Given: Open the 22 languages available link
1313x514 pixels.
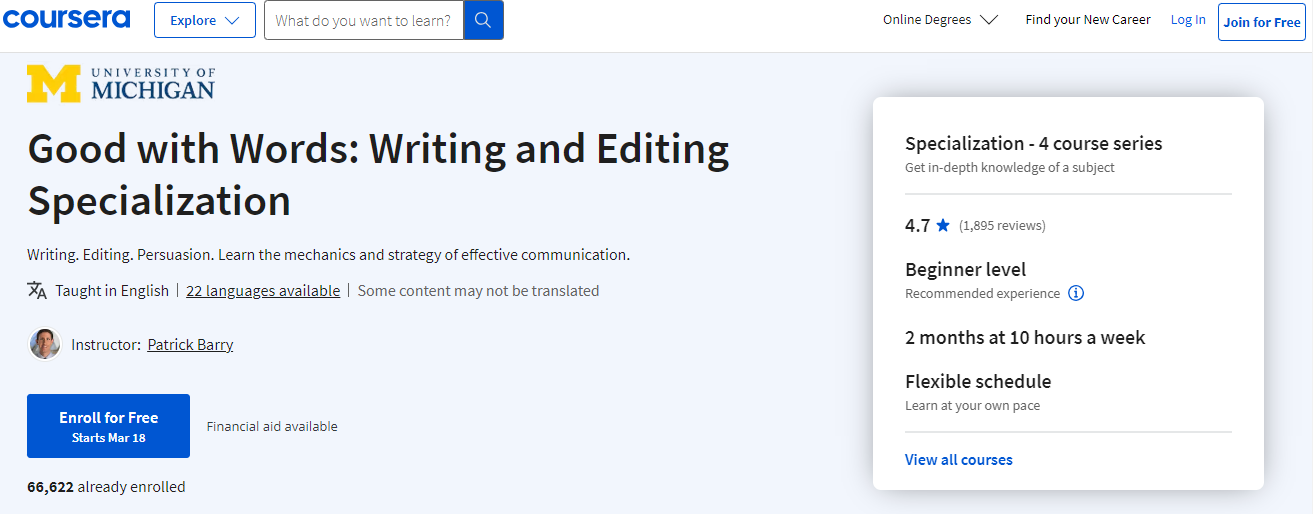Looking at the screenshot, I should click(x=263, y=290).
